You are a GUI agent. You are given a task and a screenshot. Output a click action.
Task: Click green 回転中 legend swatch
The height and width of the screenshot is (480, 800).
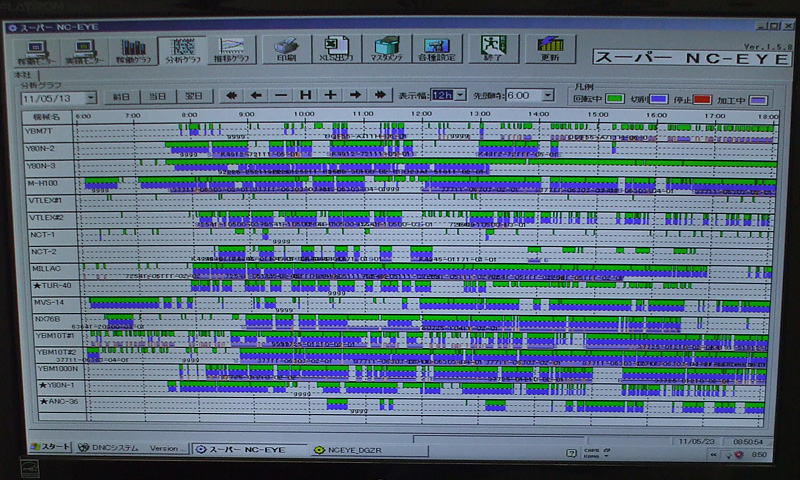615,98
